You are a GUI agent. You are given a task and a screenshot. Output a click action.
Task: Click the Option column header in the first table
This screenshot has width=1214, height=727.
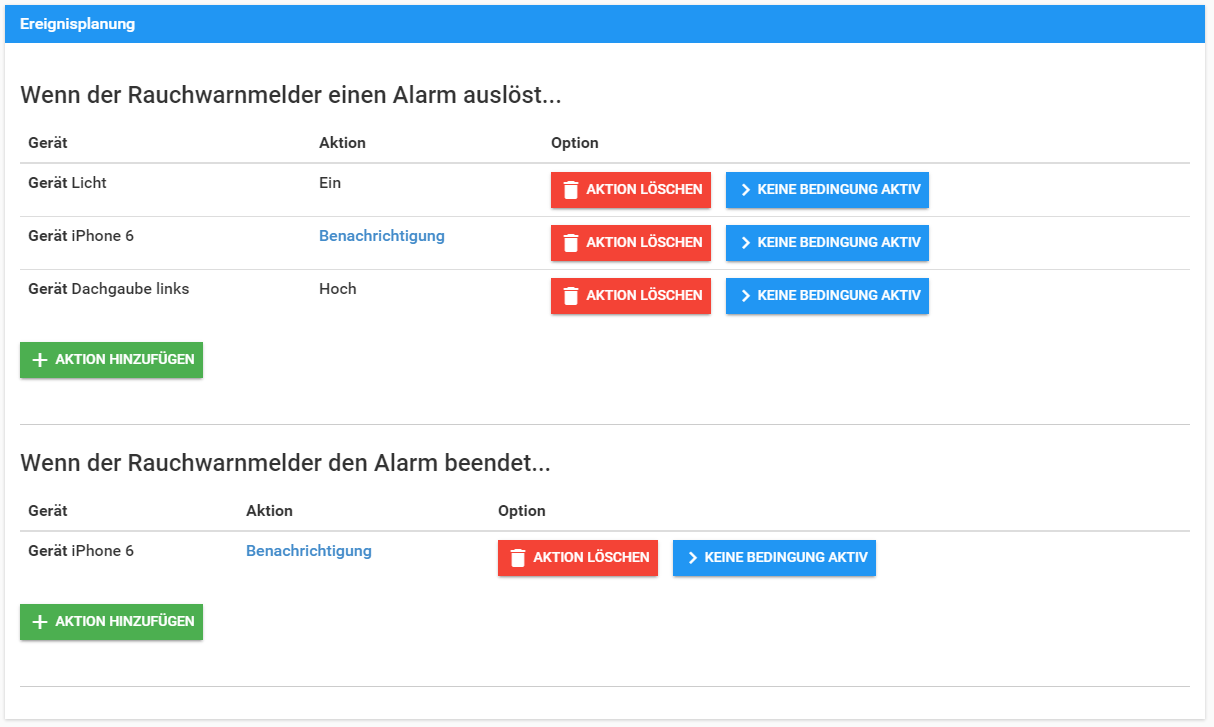pyautogui.click(x=574, y=143)
